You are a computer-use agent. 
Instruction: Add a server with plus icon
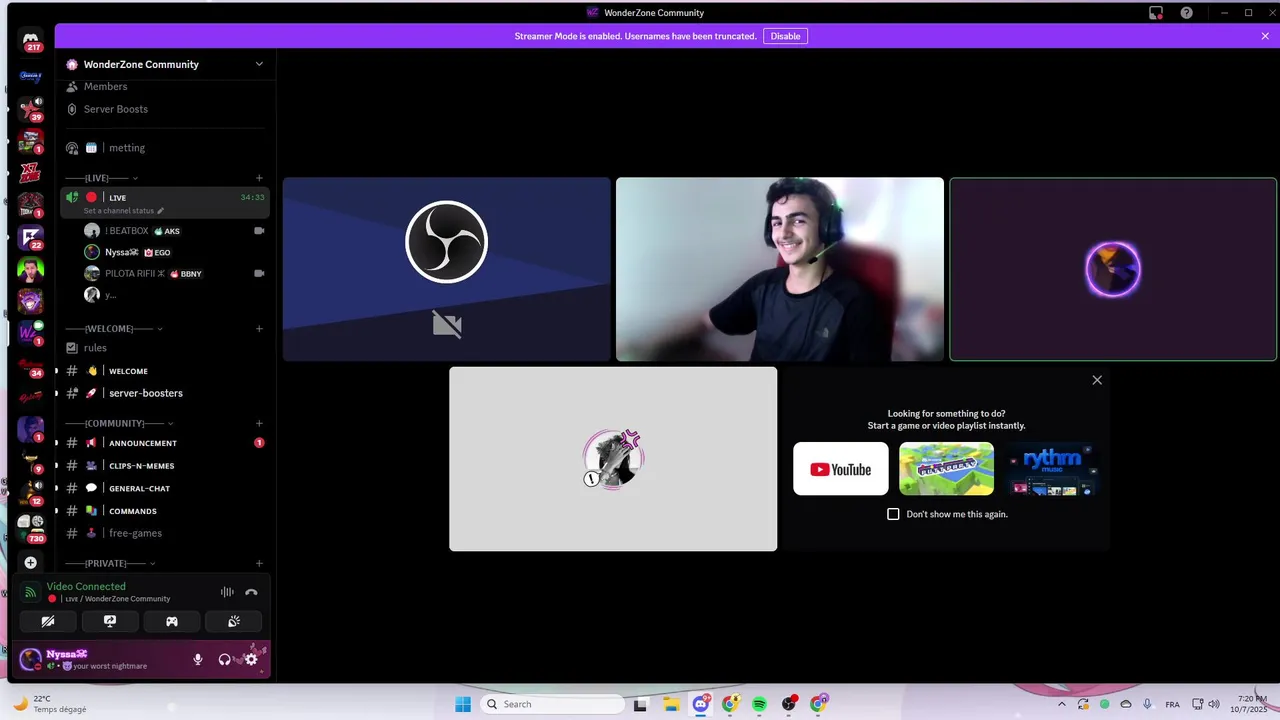(31, 563)
